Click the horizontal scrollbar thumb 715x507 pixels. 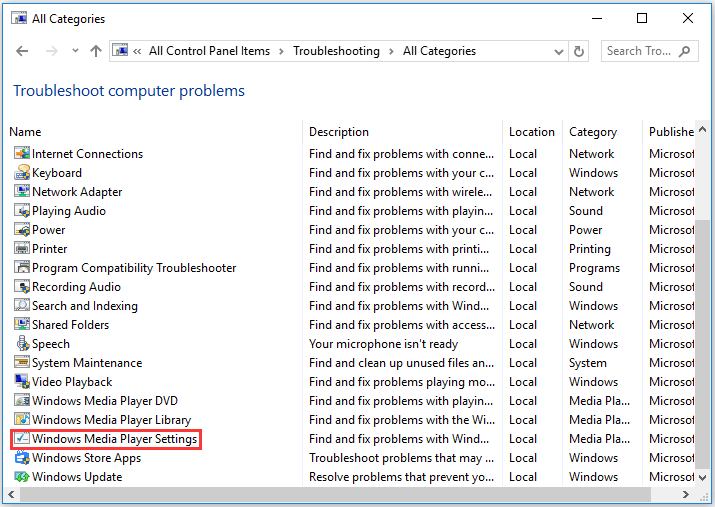coord(335,494)
